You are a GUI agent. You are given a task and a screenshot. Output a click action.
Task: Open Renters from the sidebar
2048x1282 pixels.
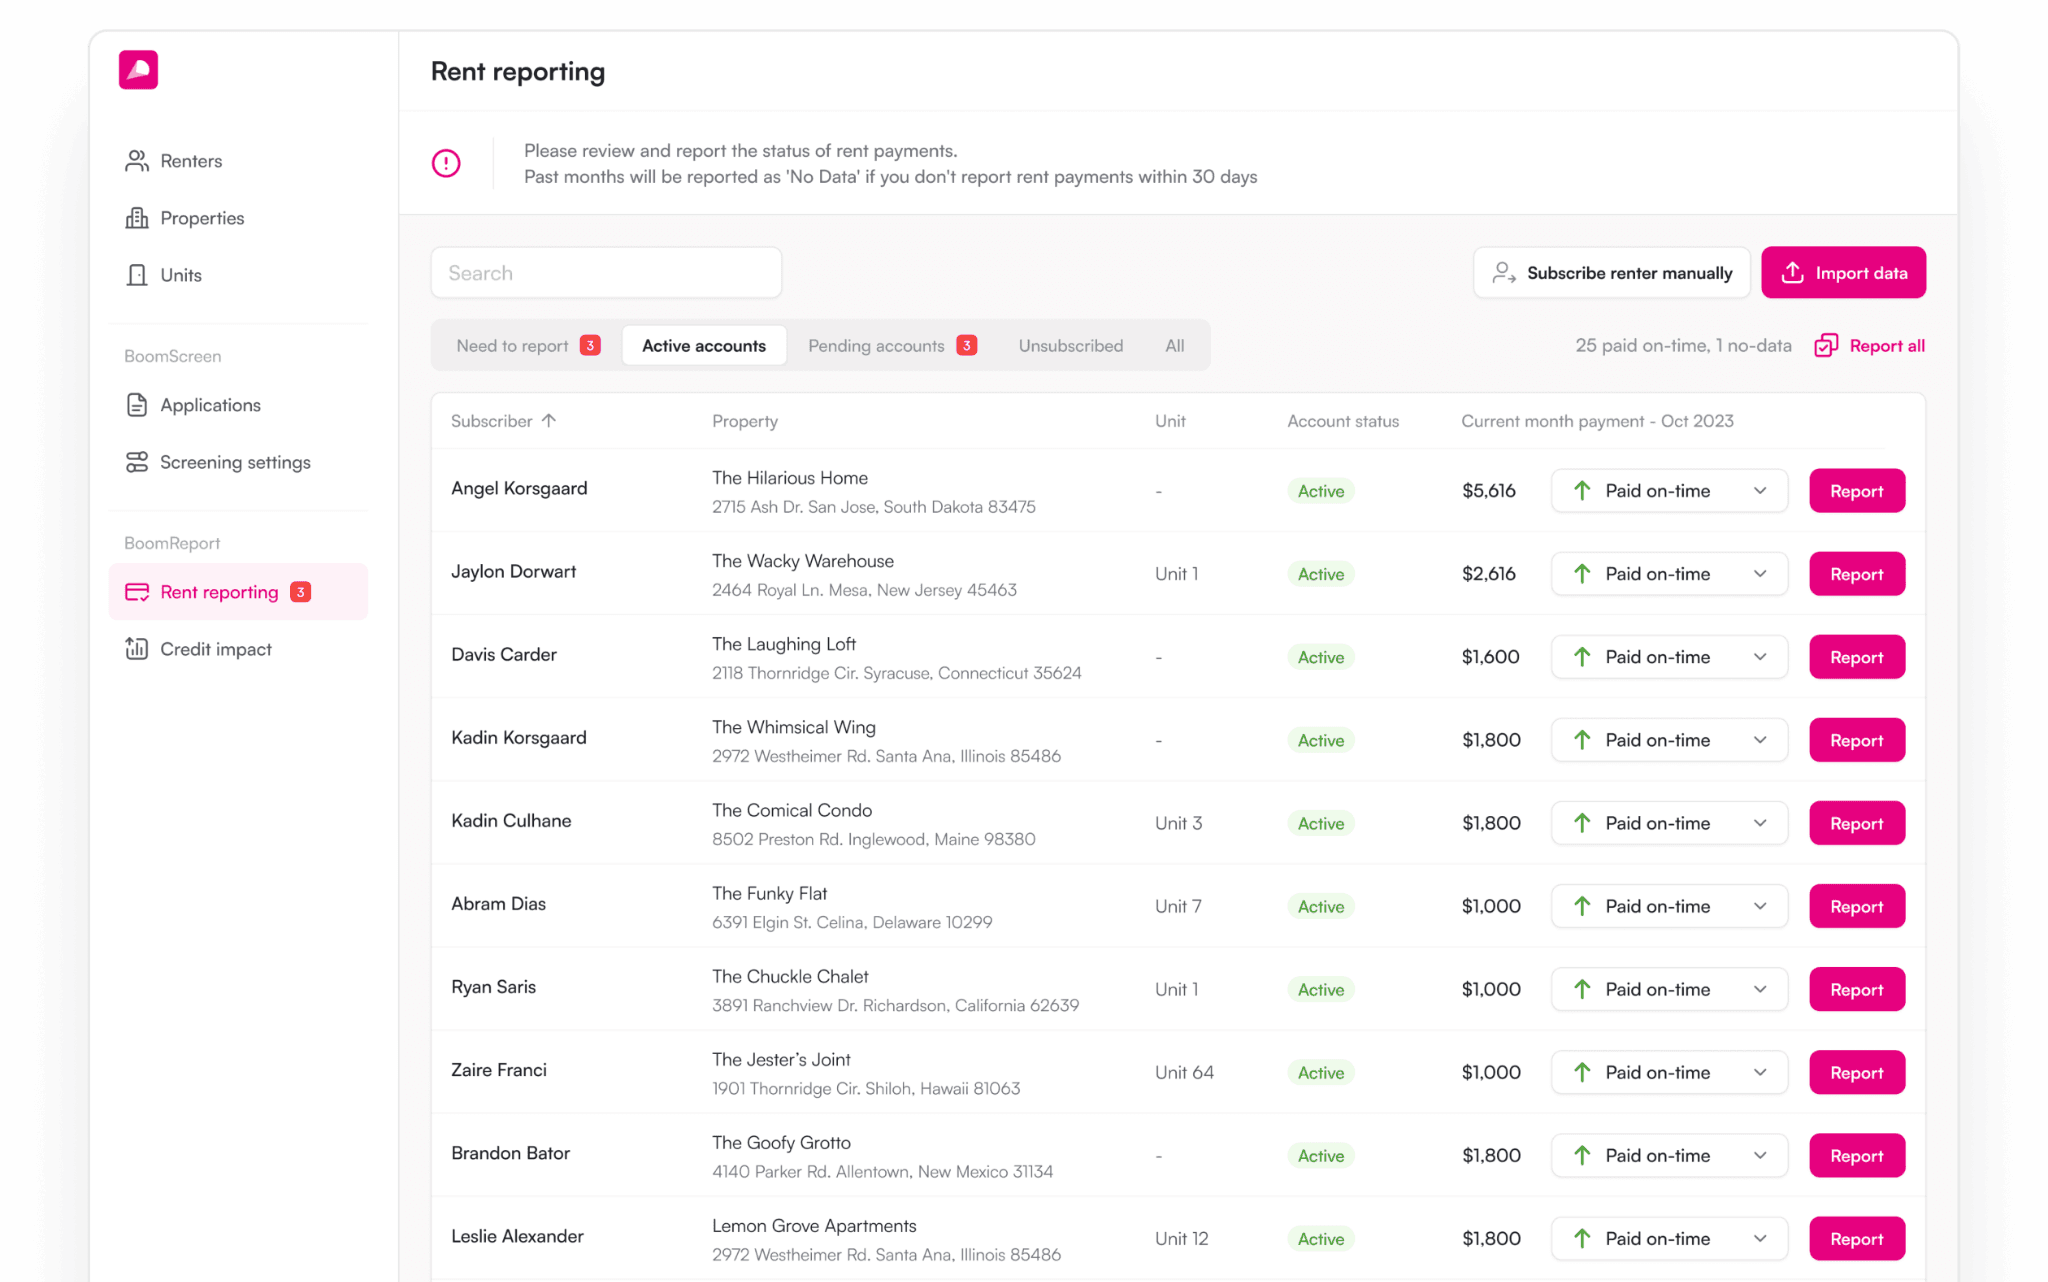click(190, 161)
